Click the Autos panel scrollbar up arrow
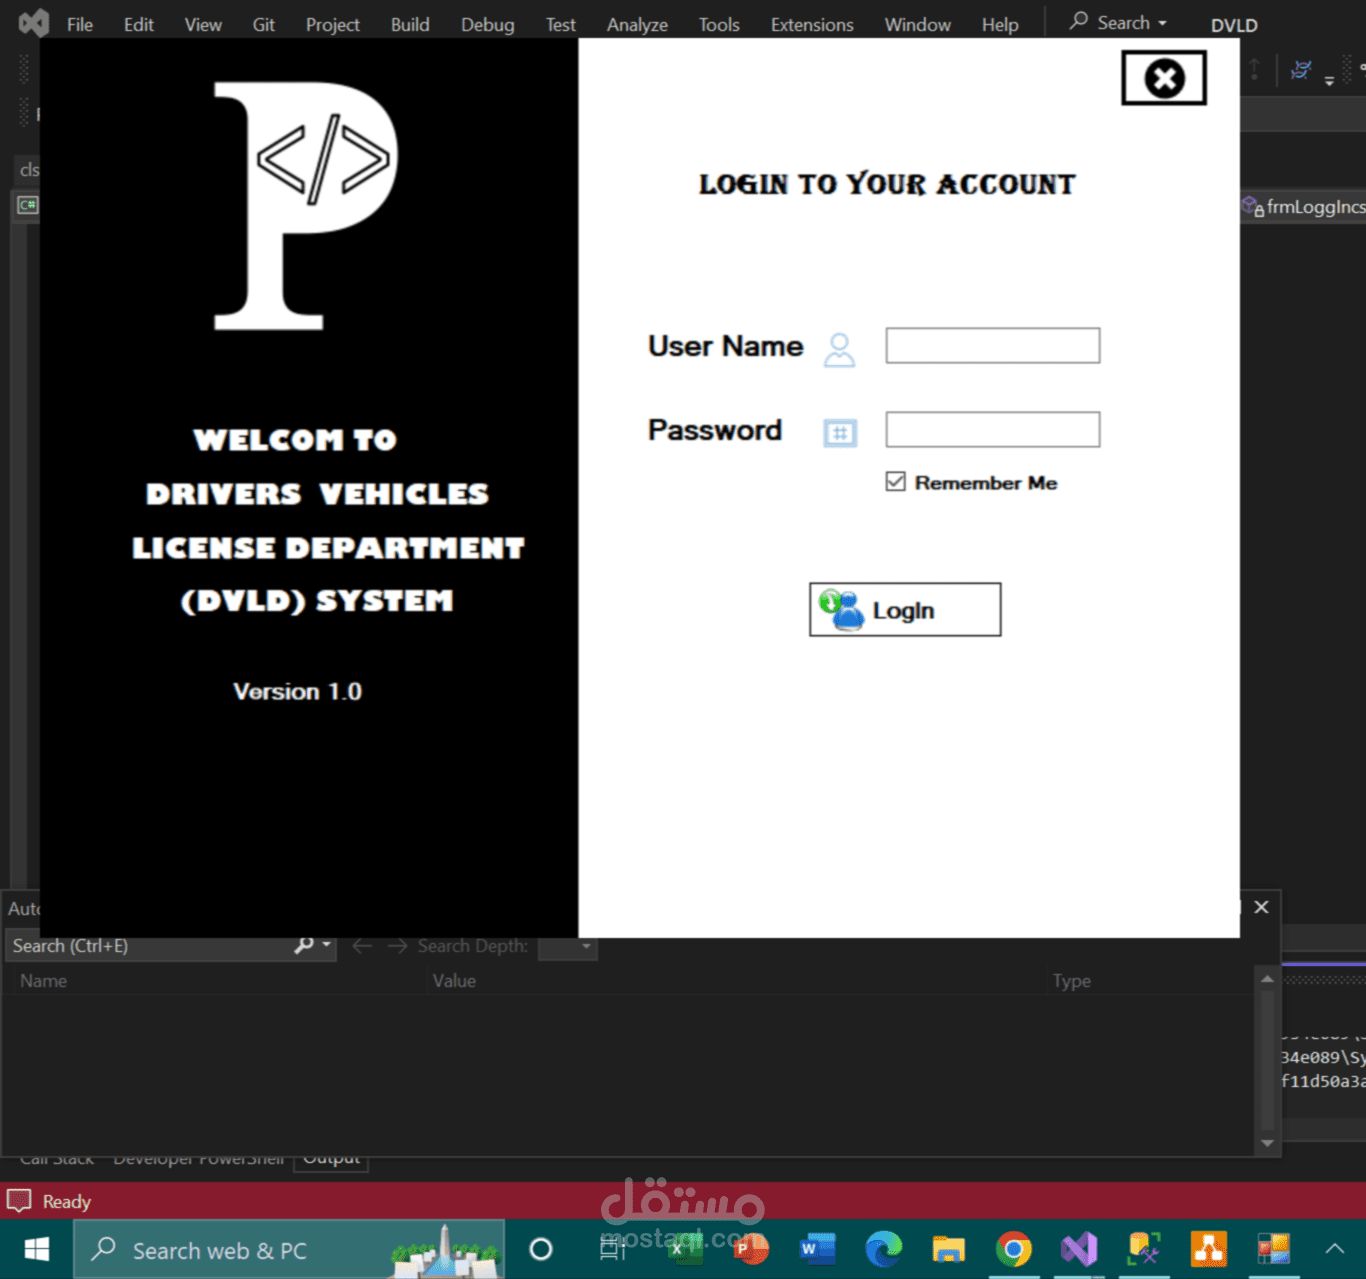The image size is (1366, 1279). 1267,979
